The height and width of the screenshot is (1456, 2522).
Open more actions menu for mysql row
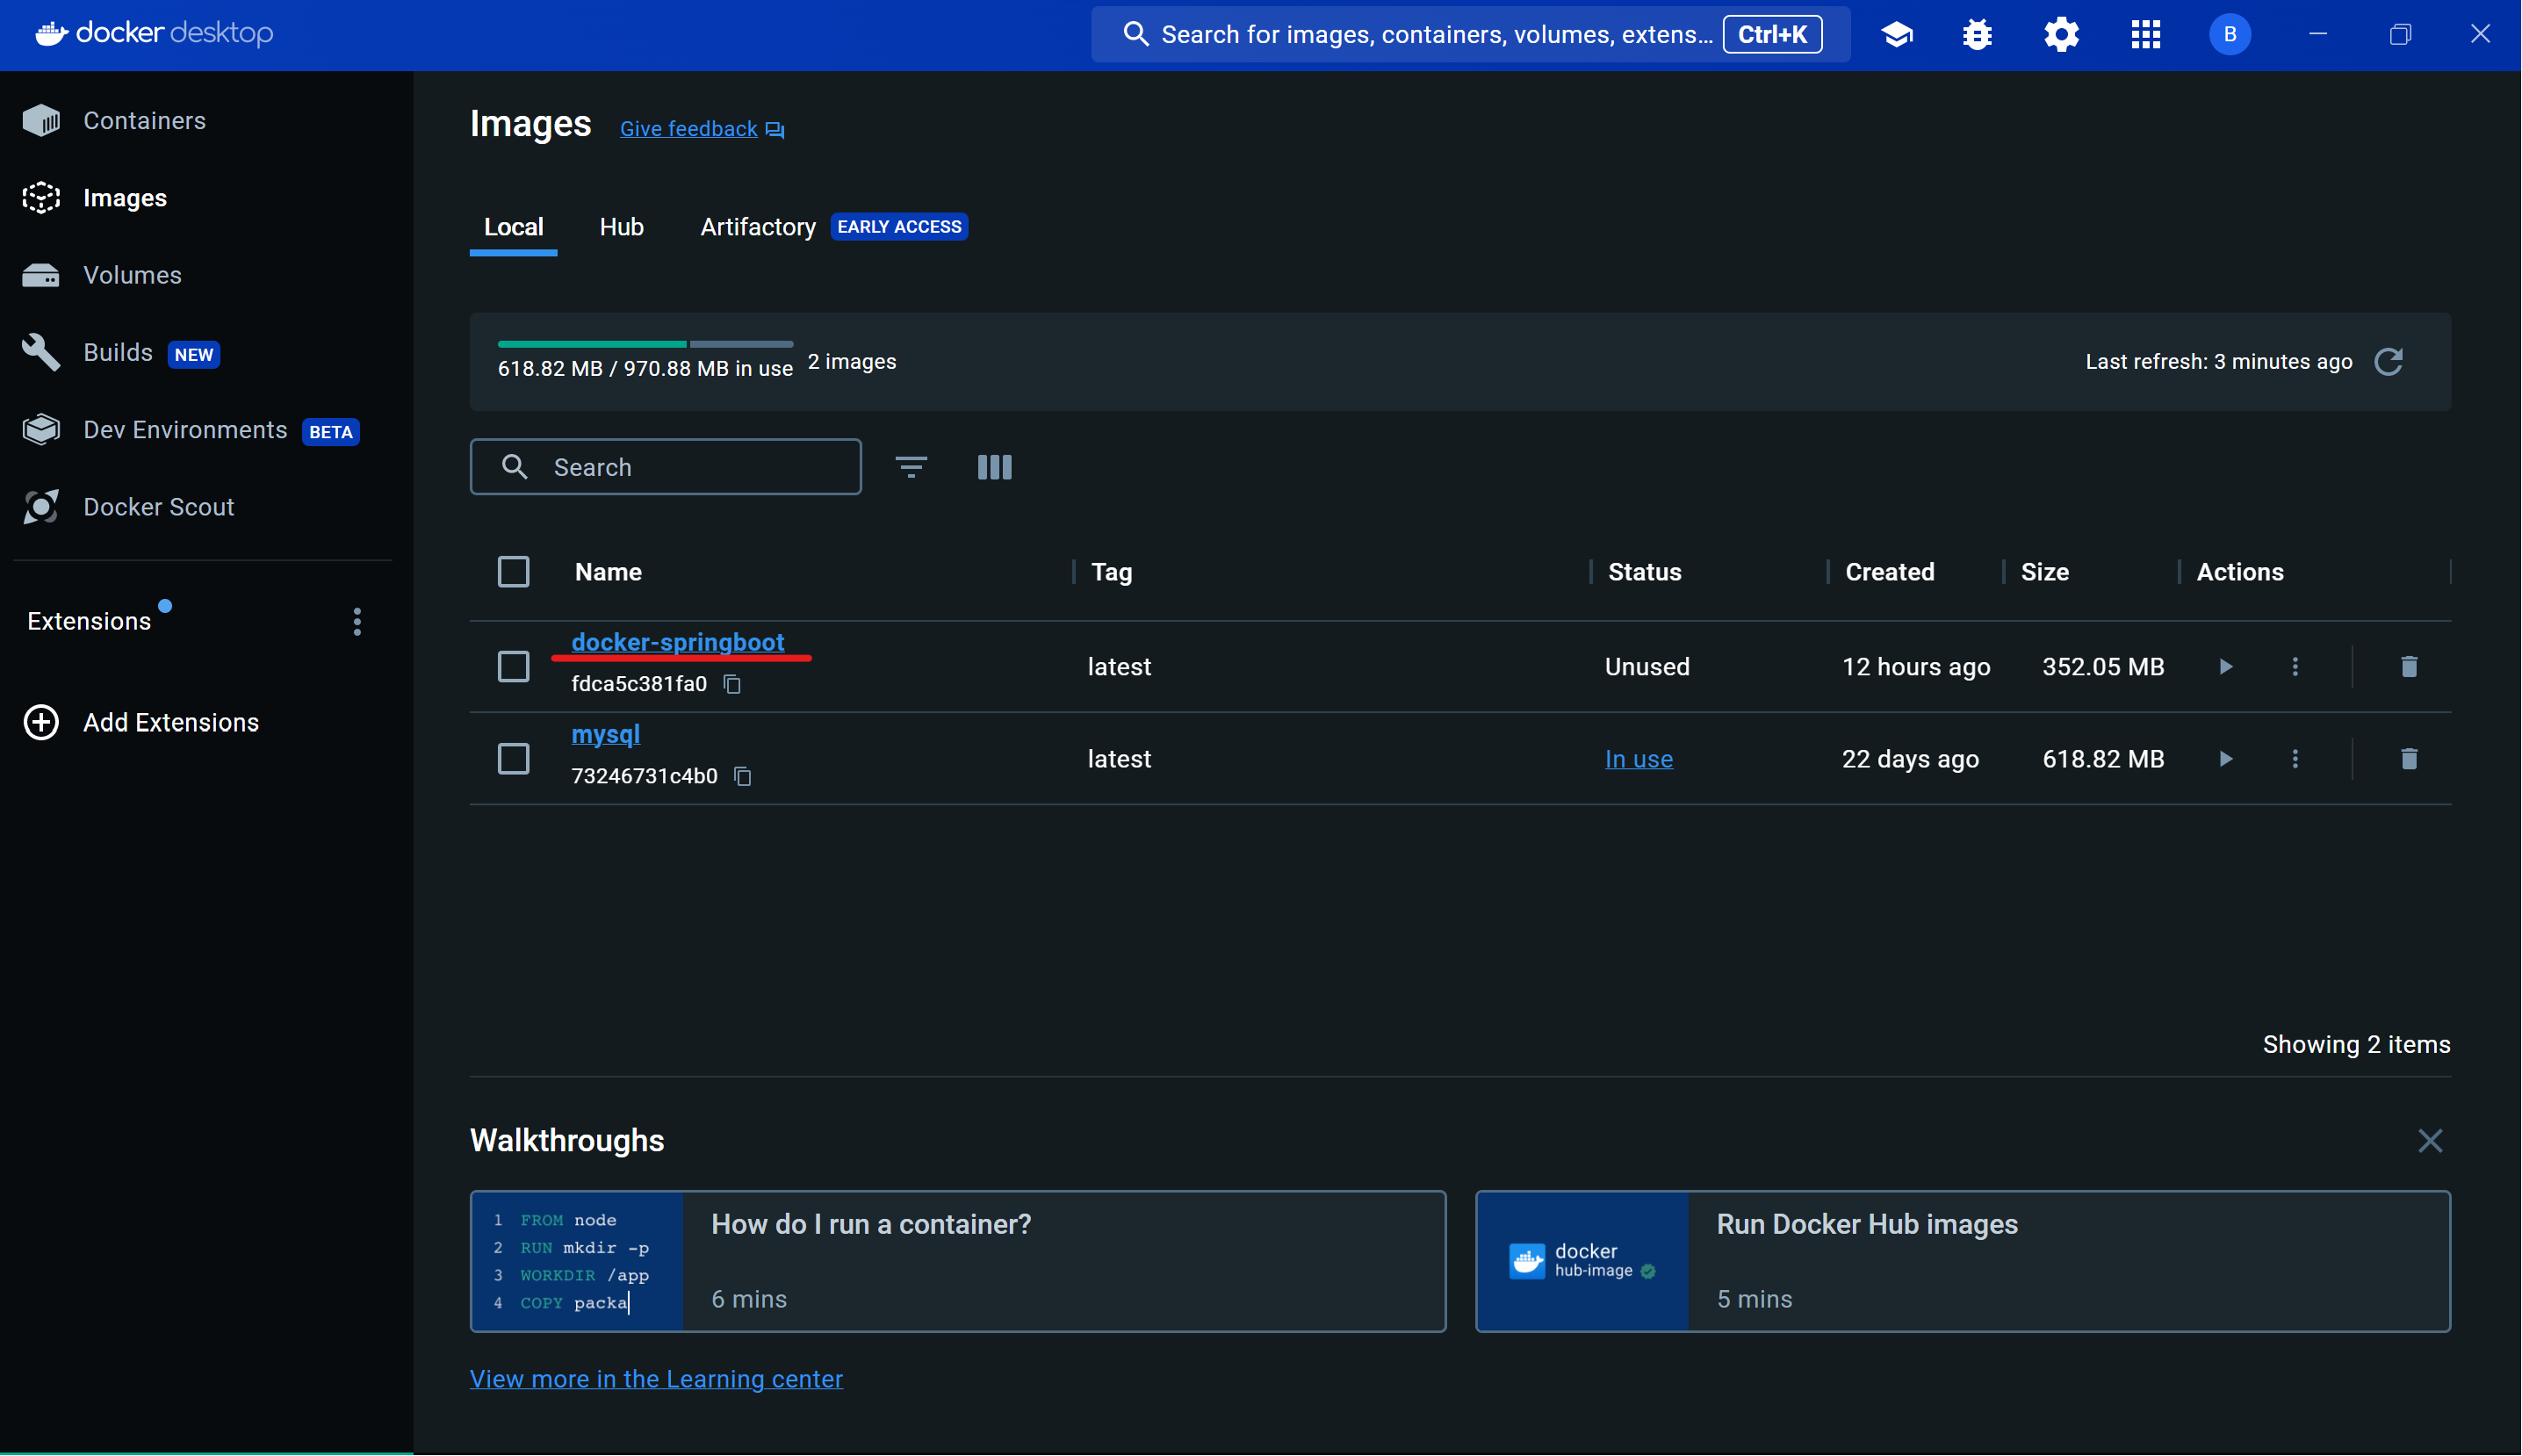[2295, 759]
